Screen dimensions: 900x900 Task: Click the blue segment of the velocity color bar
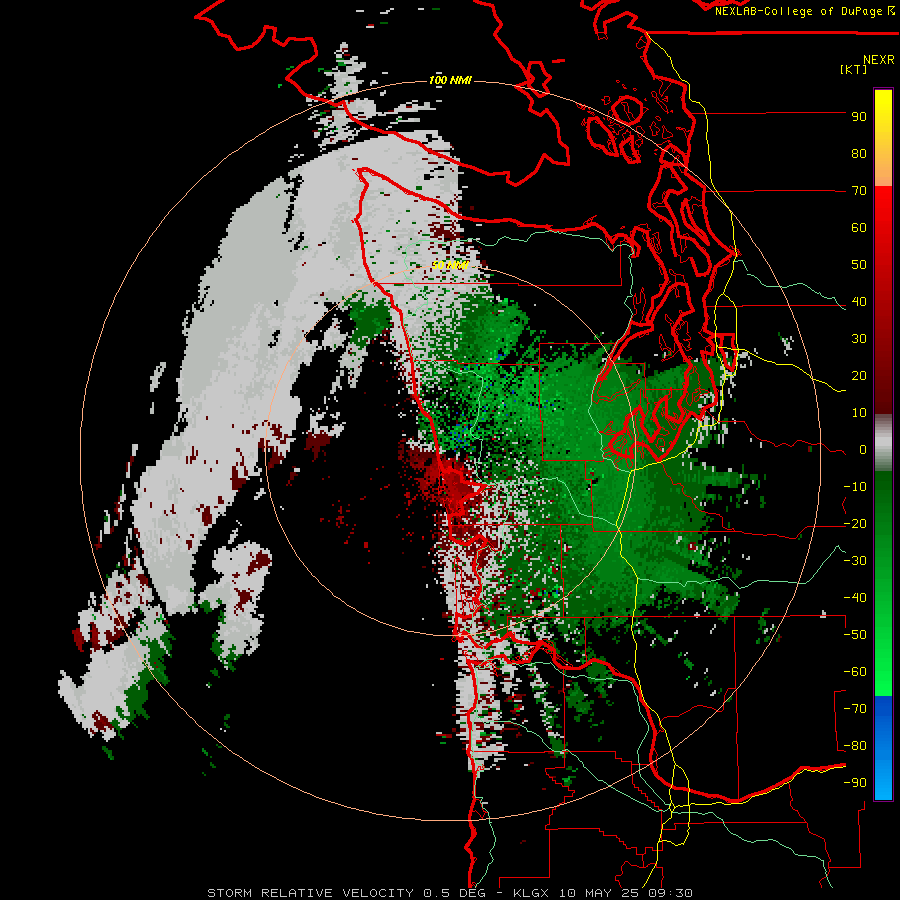883,748
